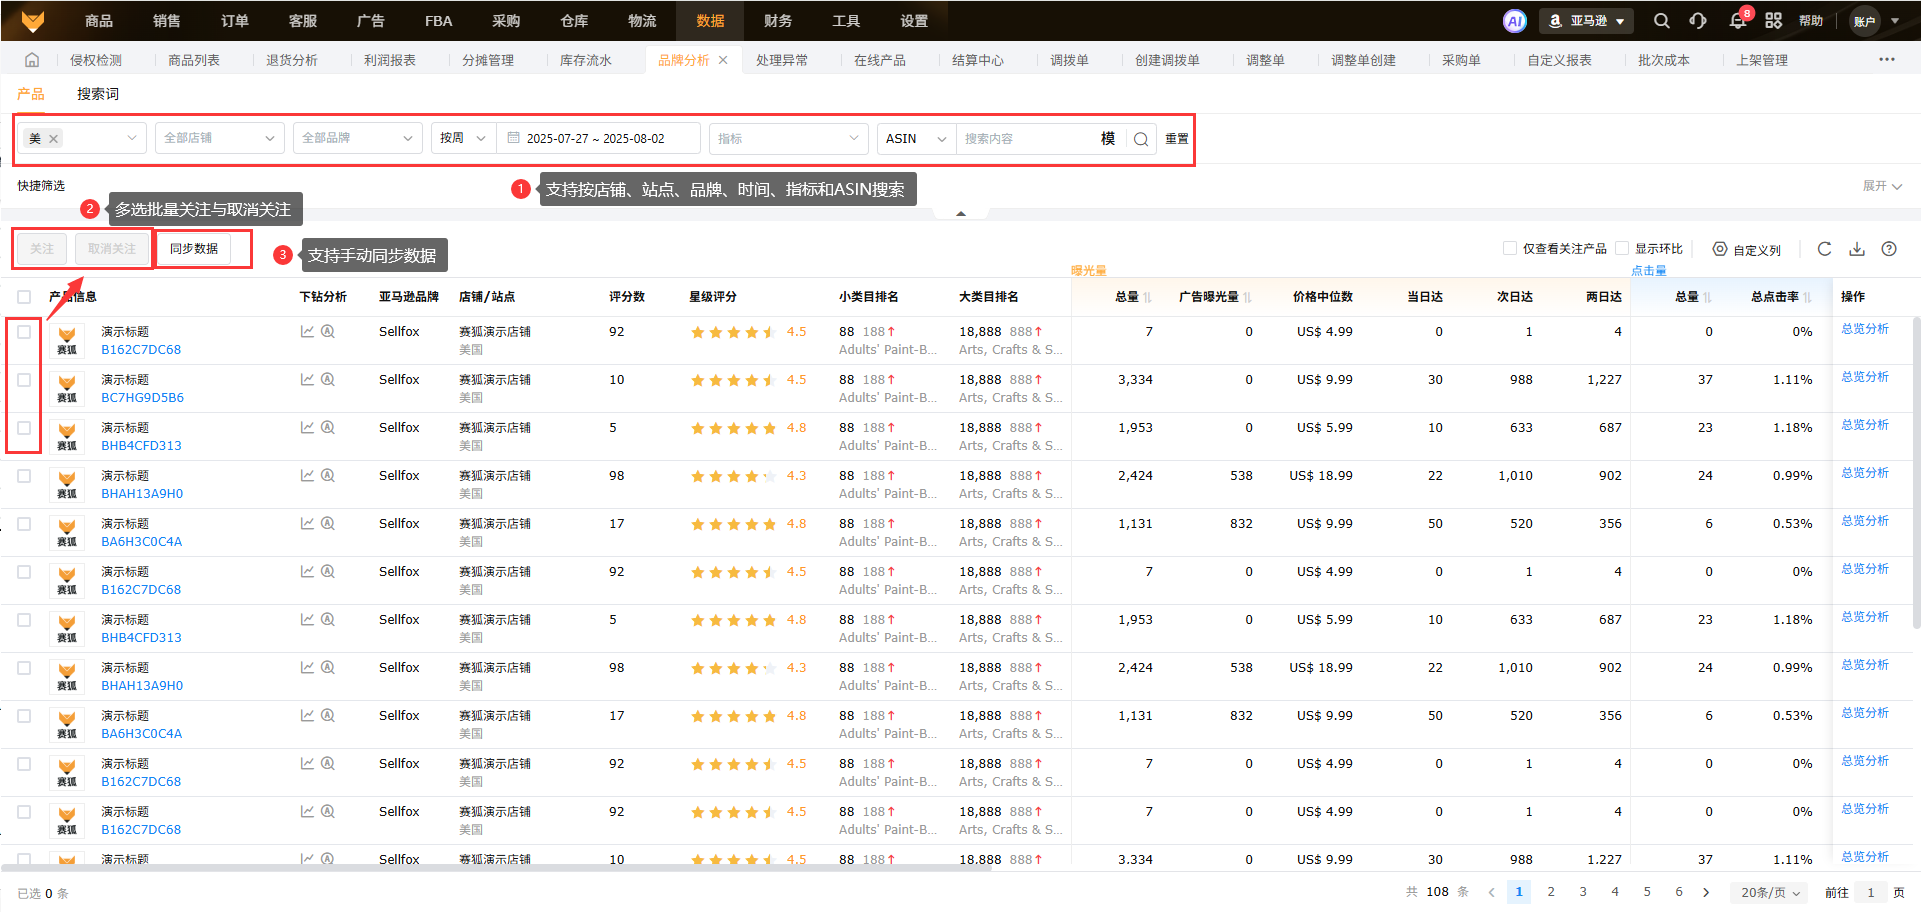Click the AI assistant icon

tap(1515, 21)
